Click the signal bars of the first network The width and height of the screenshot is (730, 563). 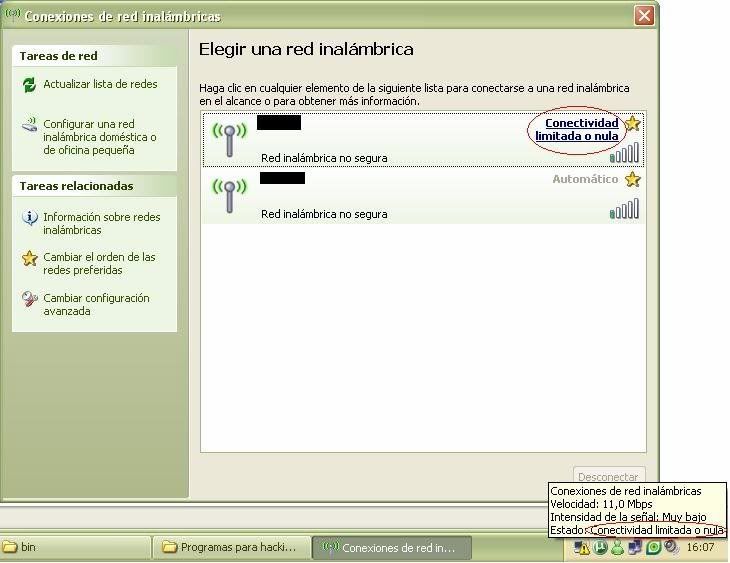[624, 153]
